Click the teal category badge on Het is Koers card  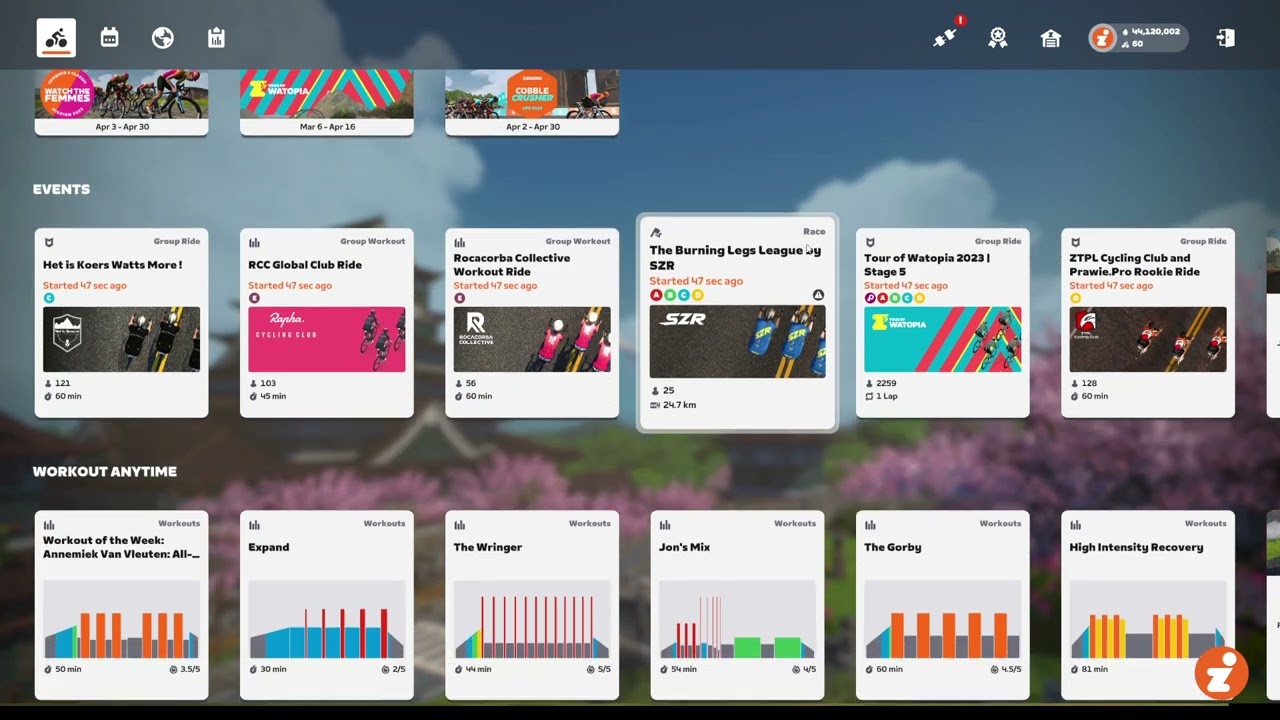coord(48,298)
